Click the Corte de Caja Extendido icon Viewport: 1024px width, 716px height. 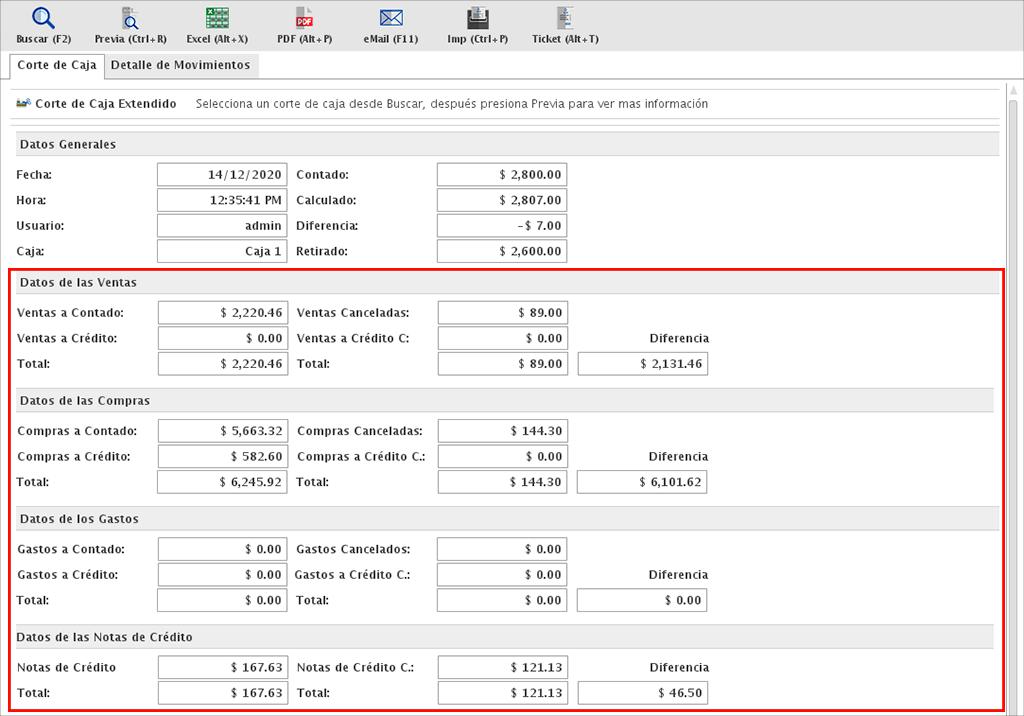pyautogui.click(x=24, y=103)
